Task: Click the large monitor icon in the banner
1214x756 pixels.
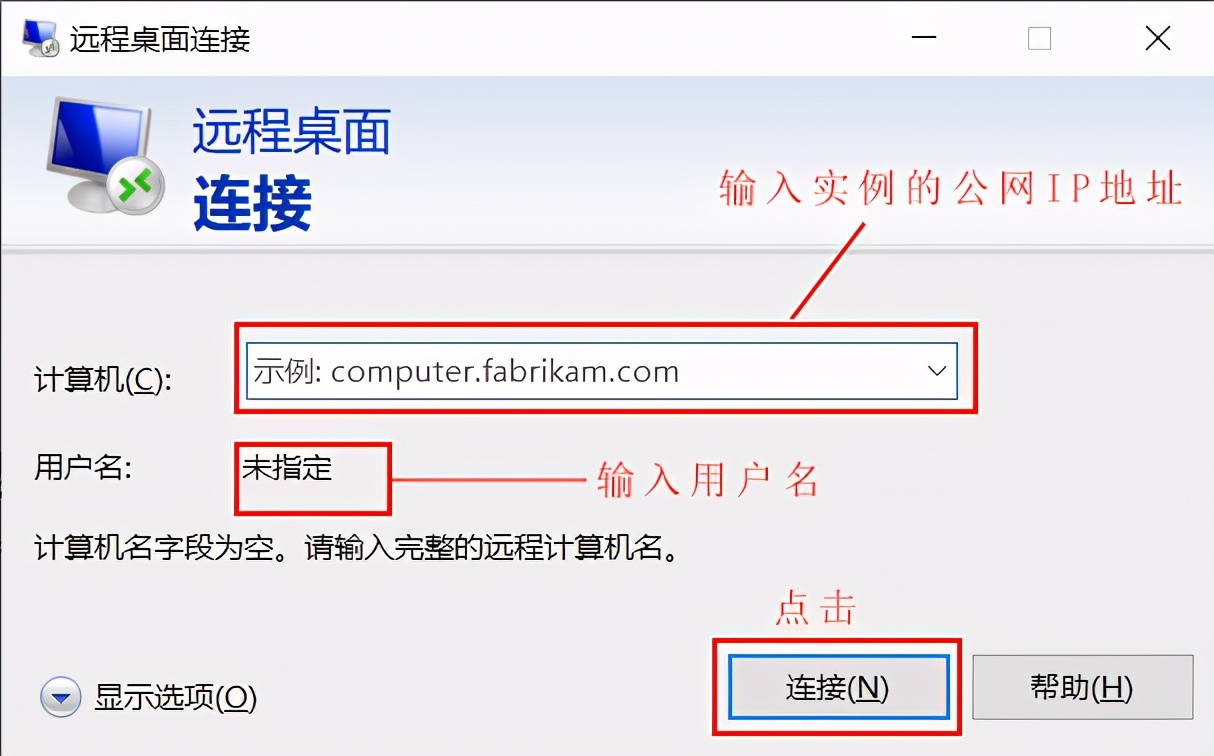Action: point(100,154)
